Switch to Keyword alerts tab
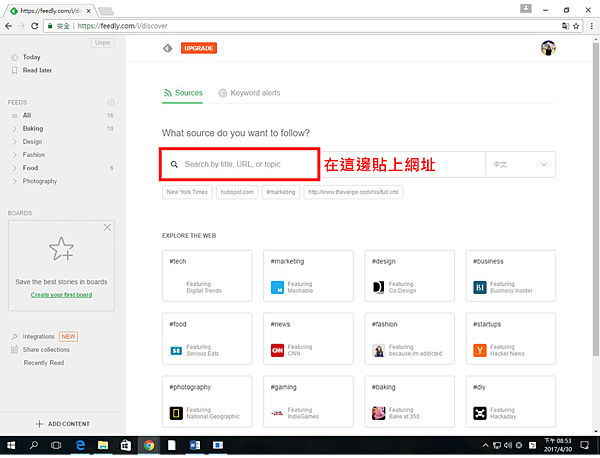Viewport: 600px width, 458px height. pyautogui.click(x=249, y=93)
